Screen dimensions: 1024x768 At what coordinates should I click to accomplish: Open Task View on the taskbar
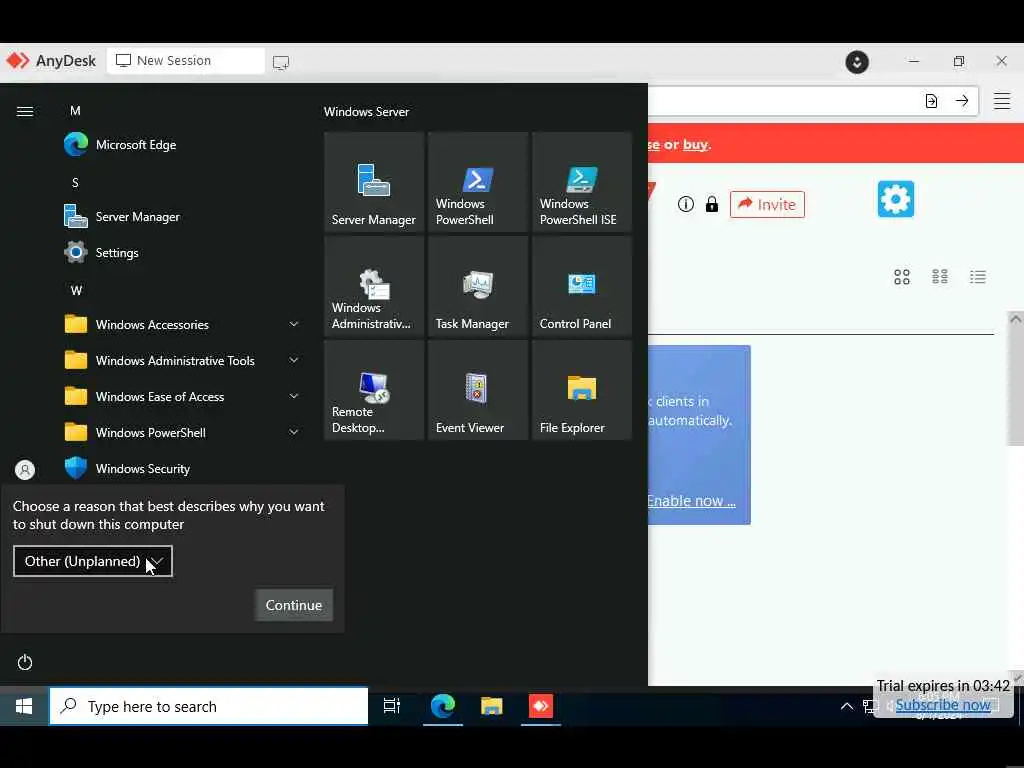click(392, 706)
